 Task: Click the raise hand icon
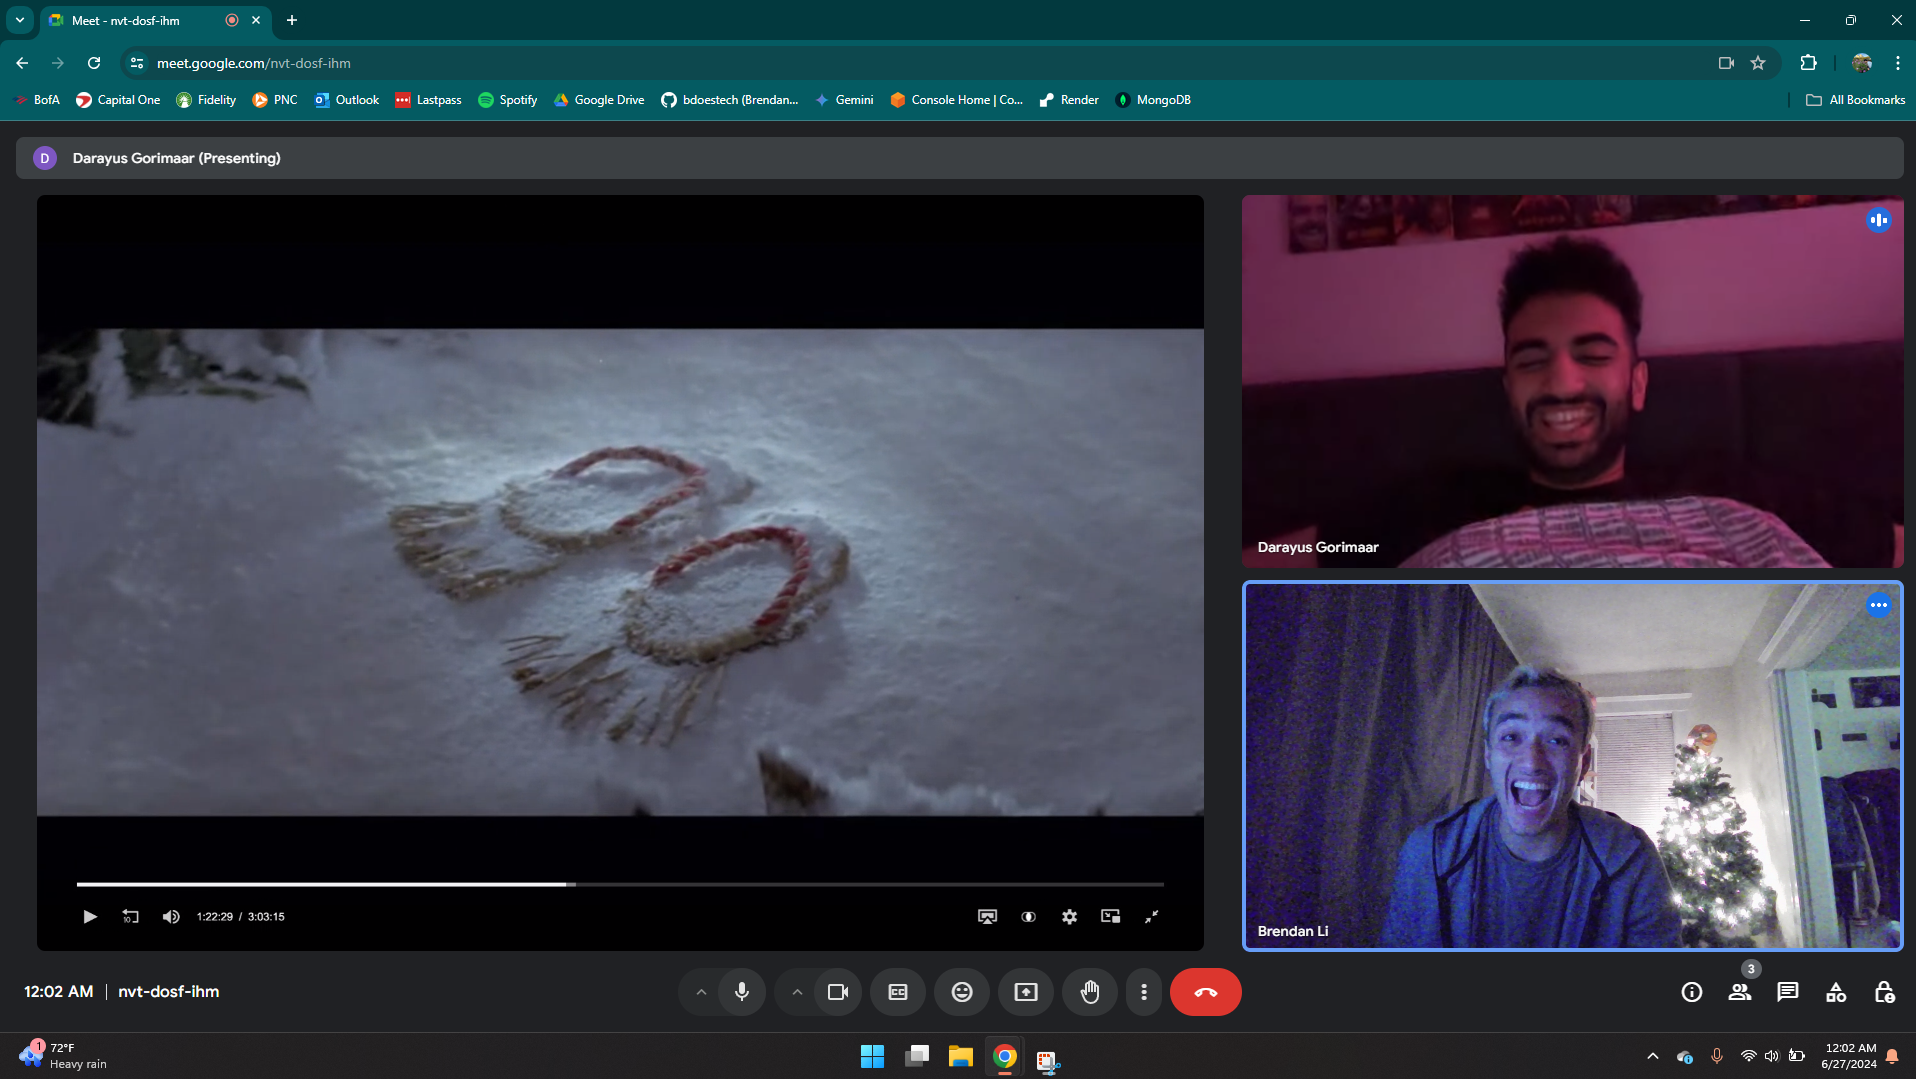pos(1089,992)
